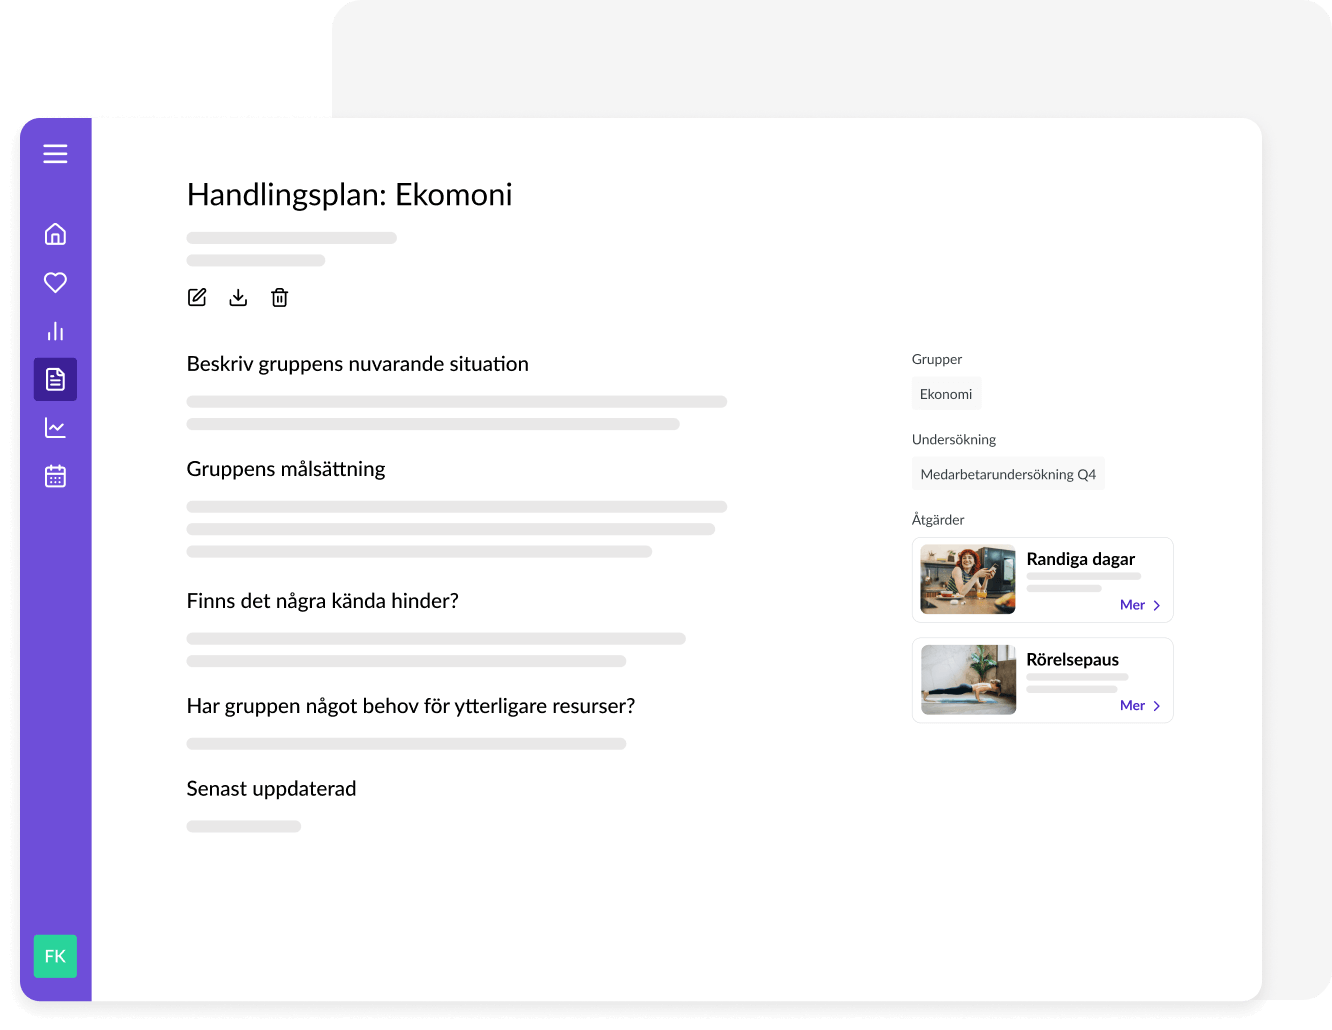
Task: Click 'Senast uppdaterad' heading
Action: point(272,789)
